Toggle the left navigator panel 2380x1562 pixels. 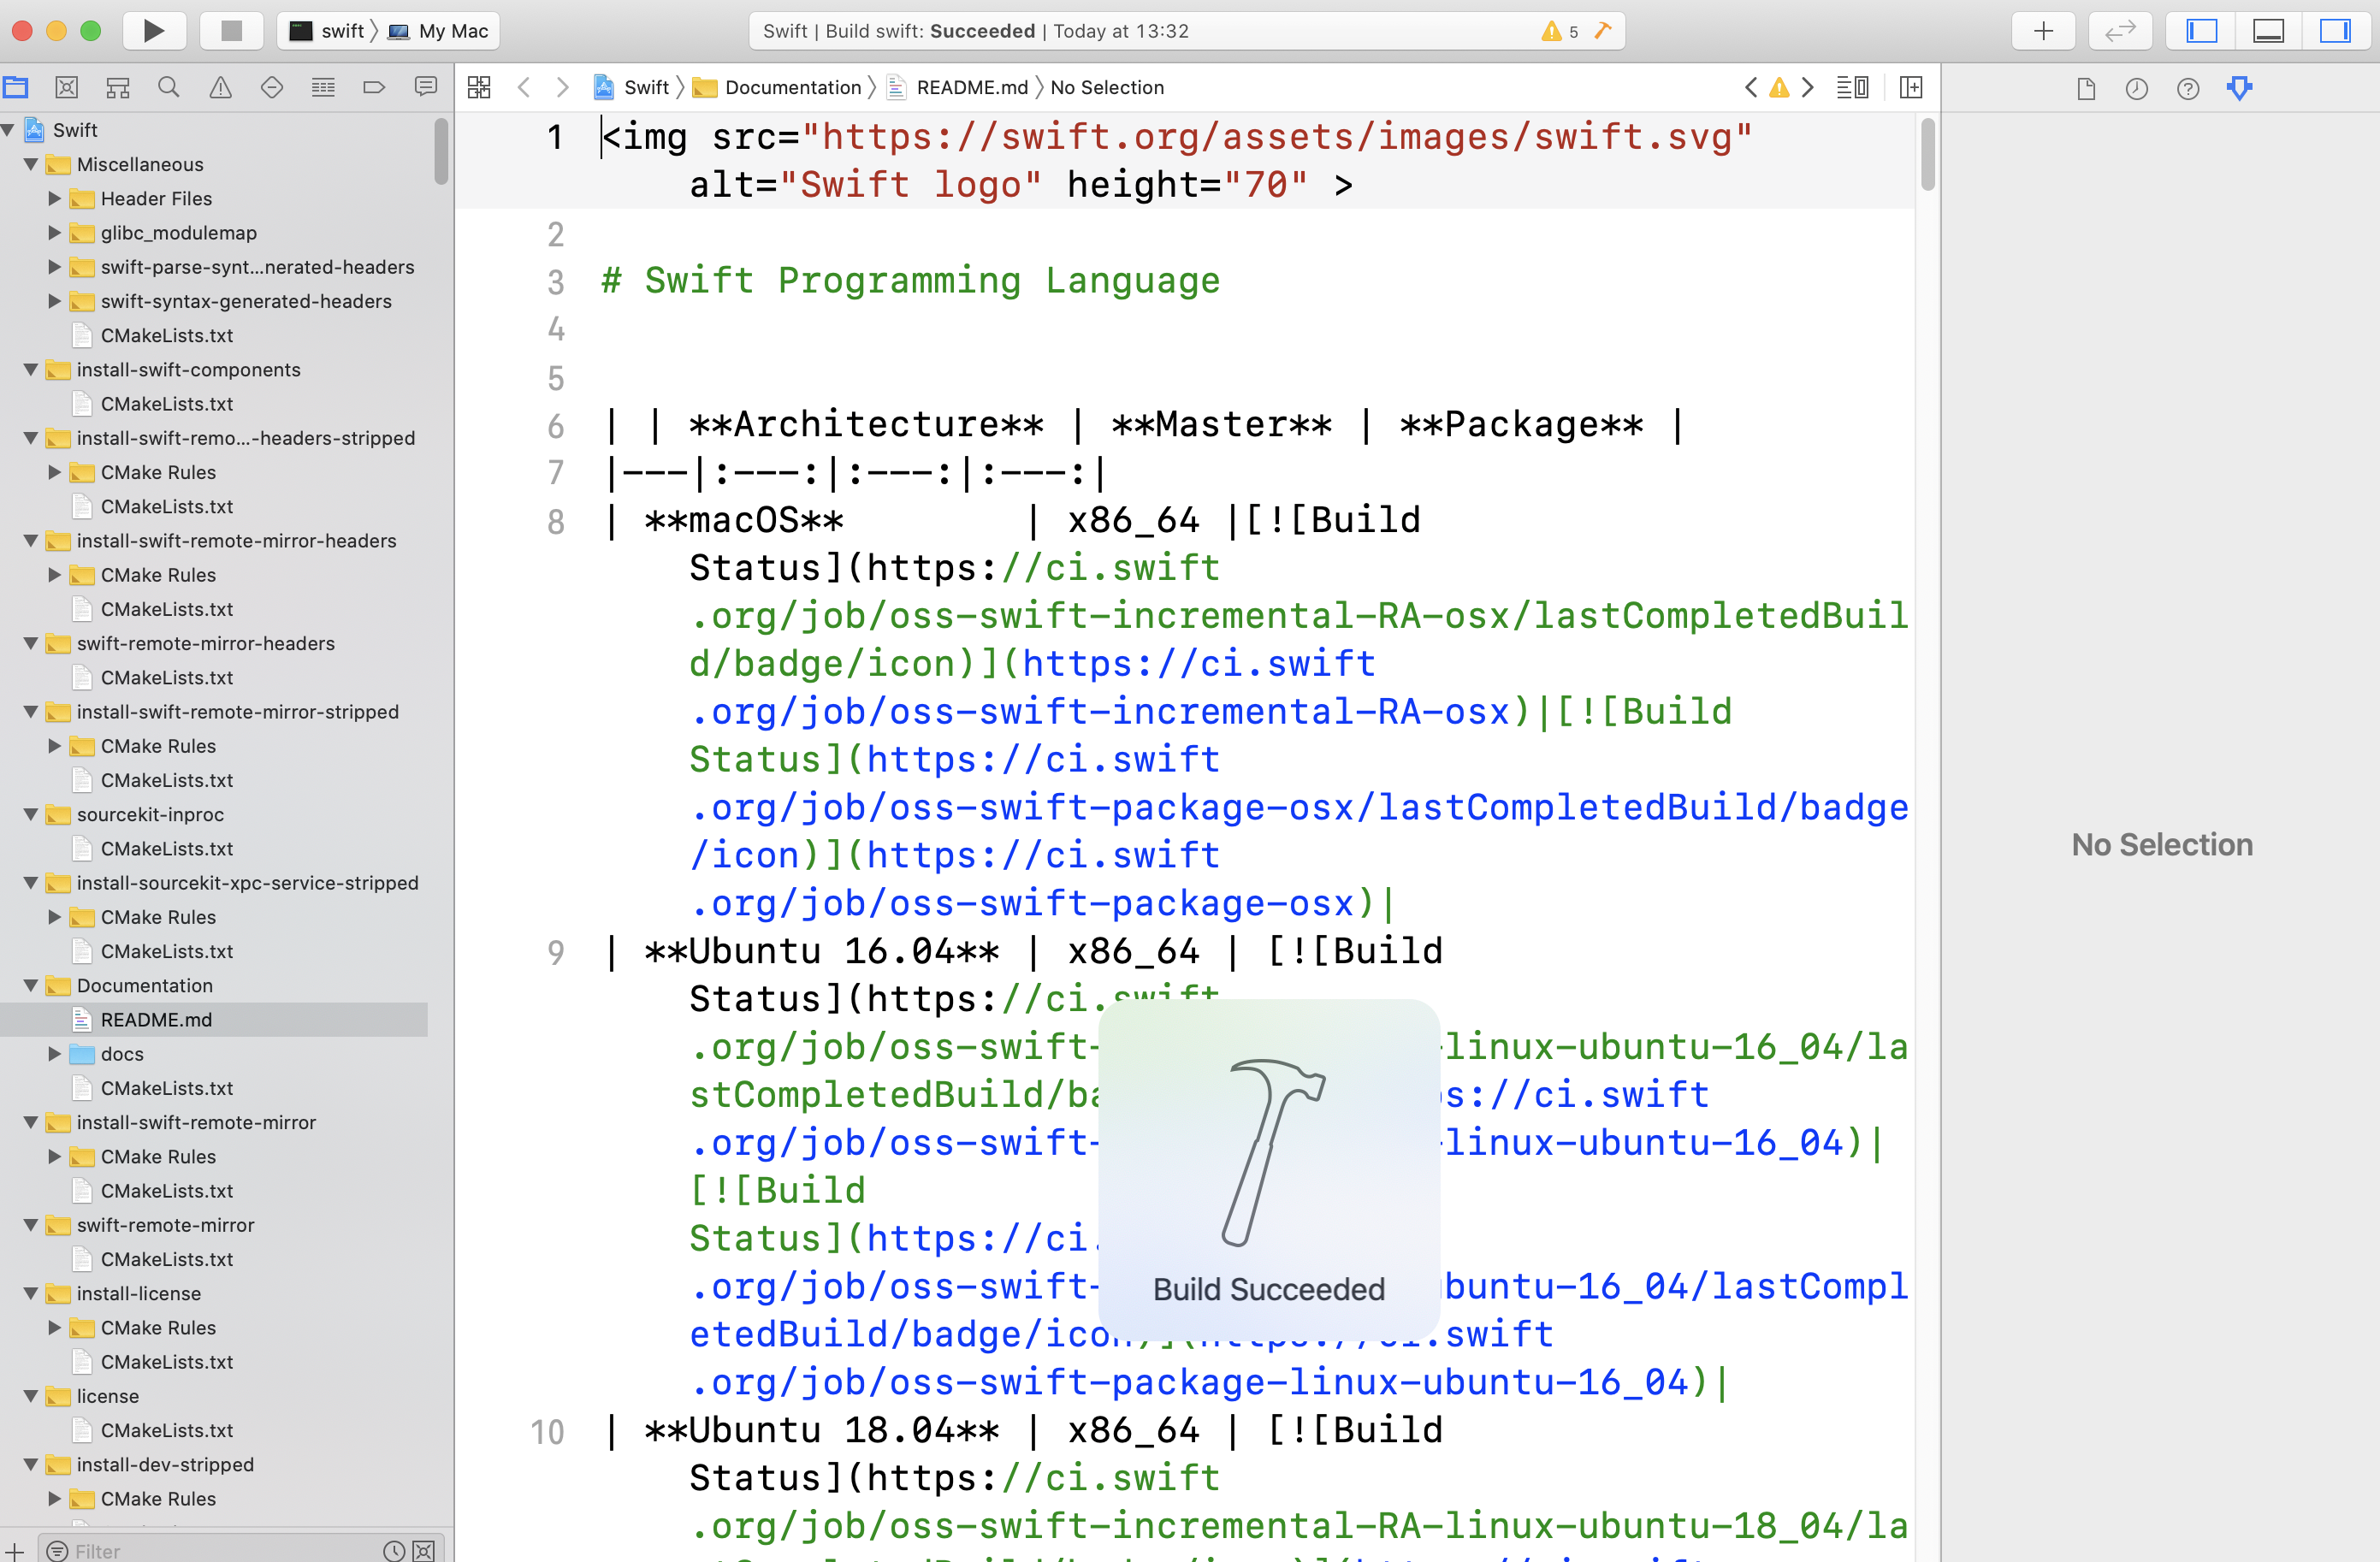click(2202, 31)
